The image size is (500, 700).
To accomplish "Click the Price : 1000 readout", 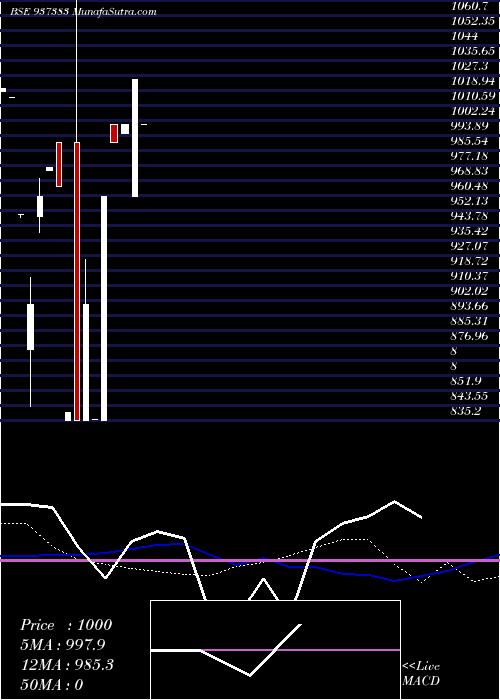I will coord(66,625).
